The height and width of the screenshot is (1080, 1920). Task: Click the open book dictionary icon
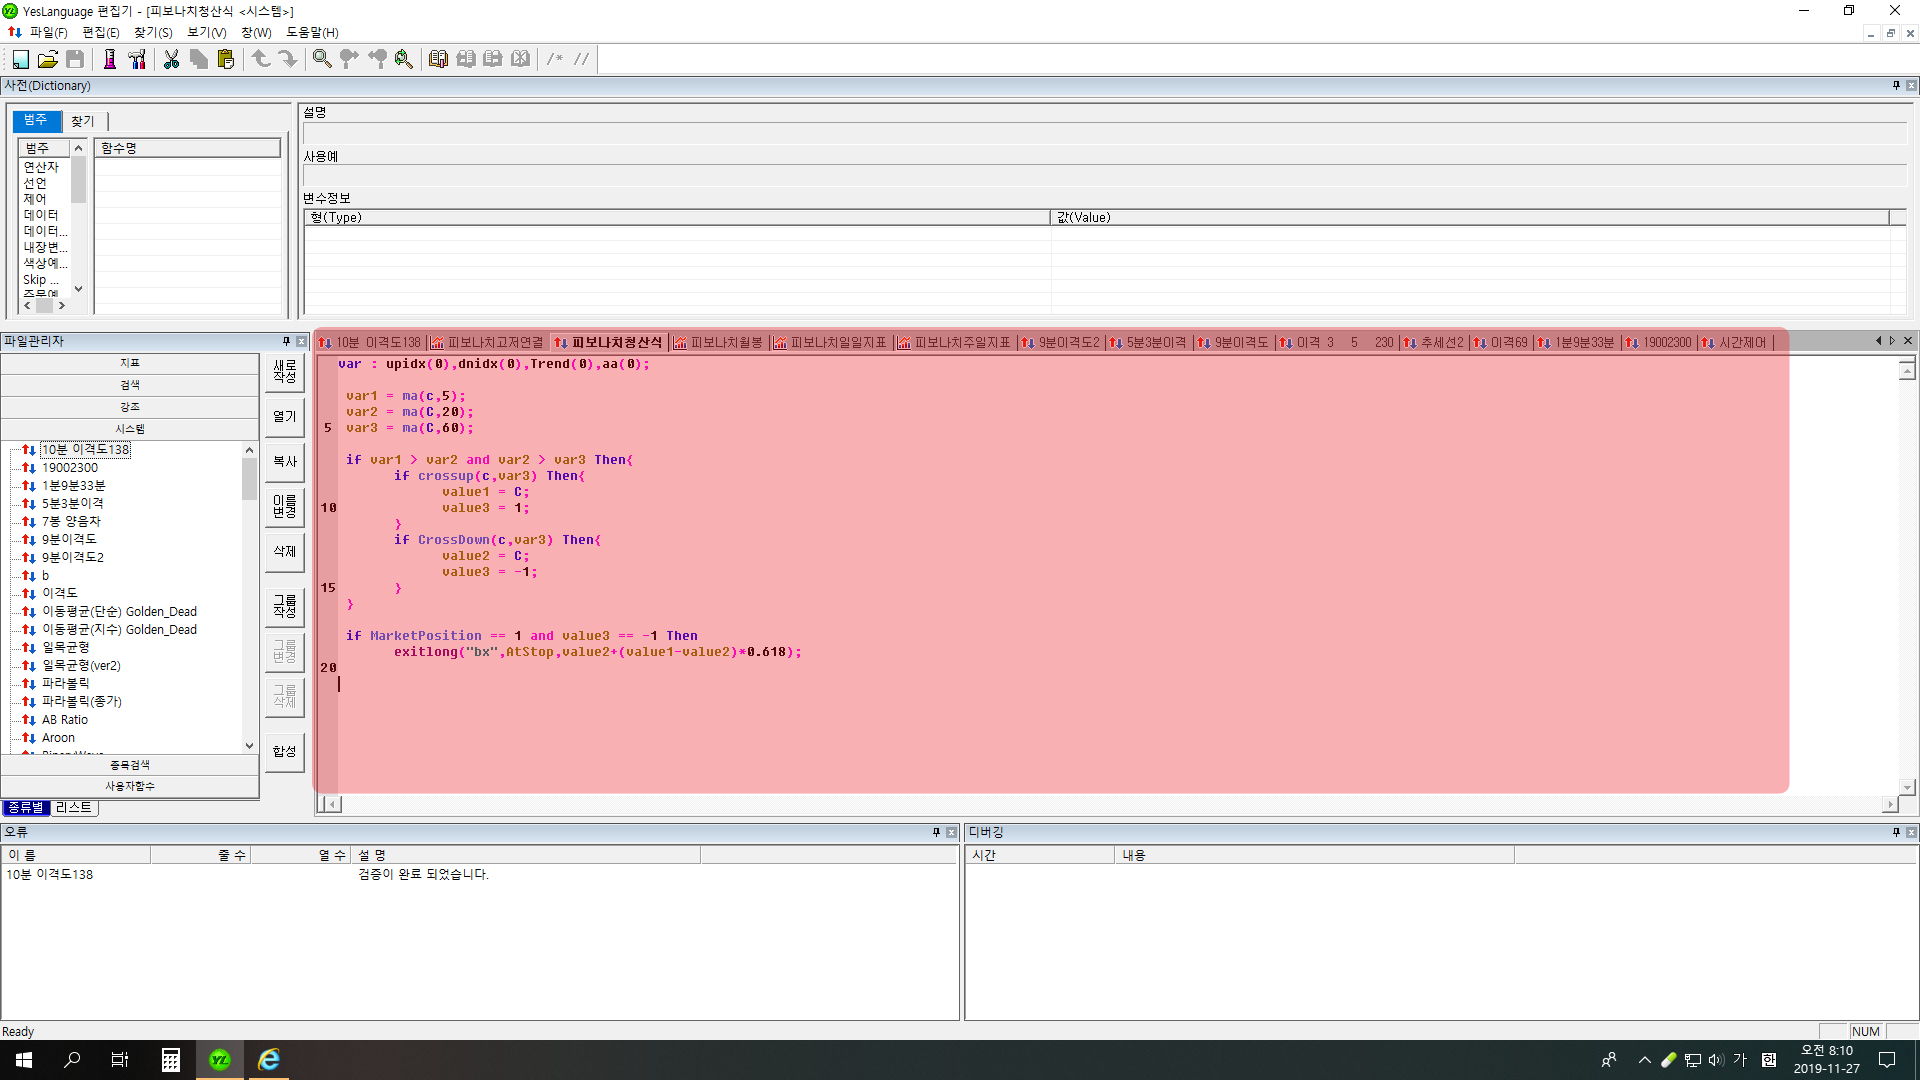pyautogui.click(x=438, y=59)
